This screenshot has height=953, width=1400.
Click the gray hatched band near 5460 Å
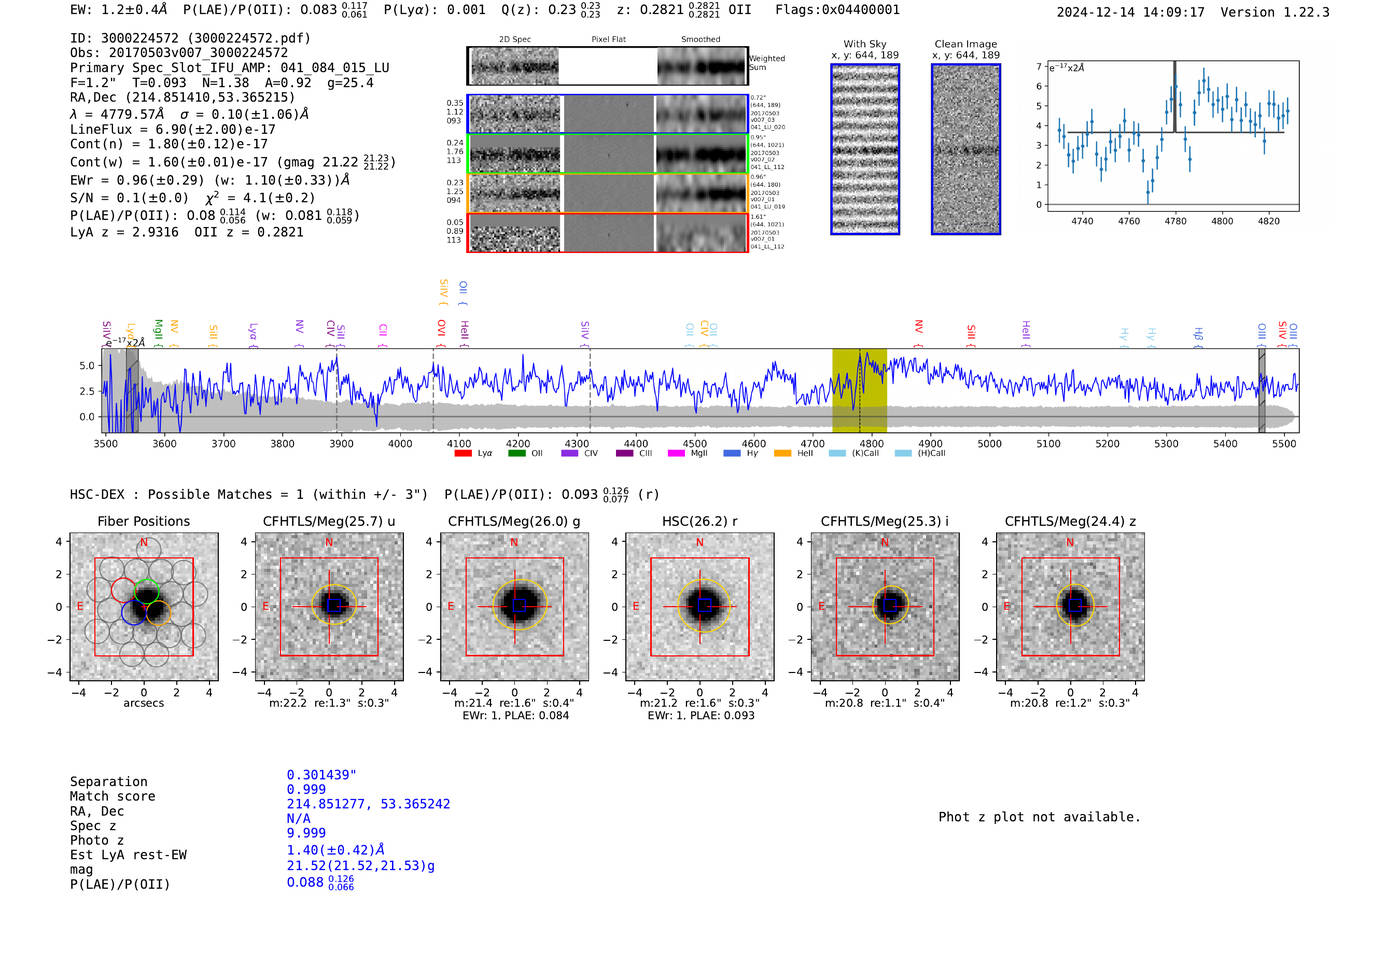[1262, 390]
